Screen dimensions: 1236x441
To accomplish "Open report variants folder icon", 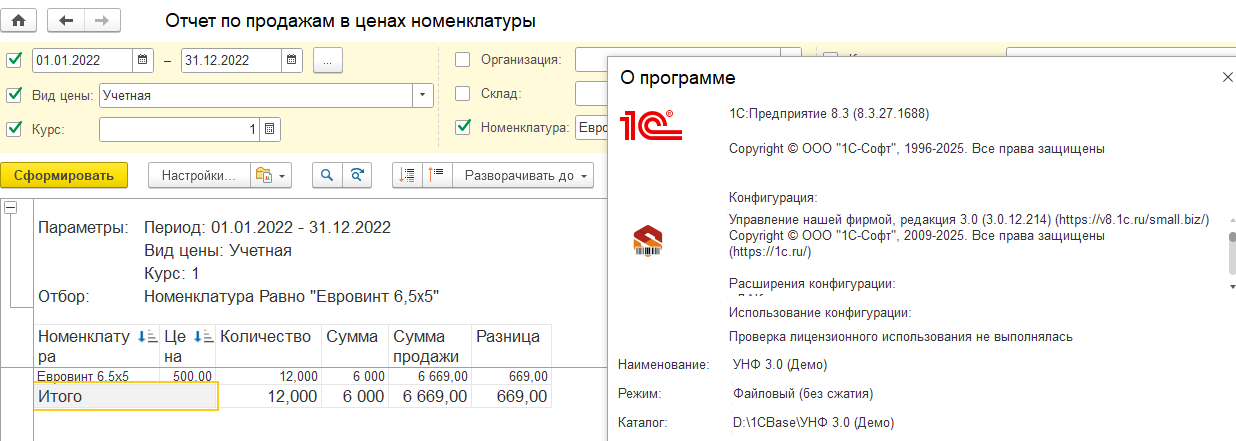I will coord(271,175).
